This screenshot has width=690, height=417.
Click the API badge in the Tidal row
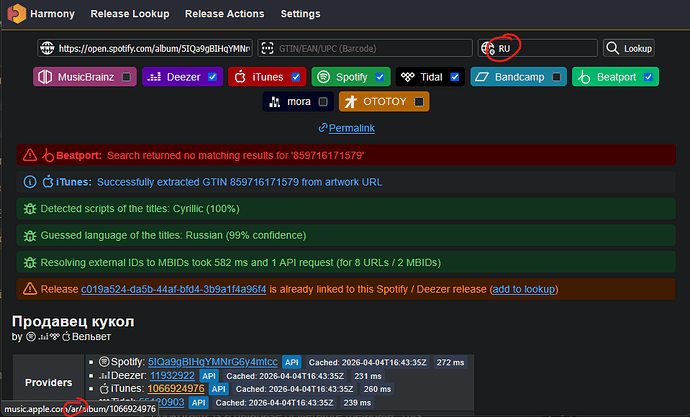(x=198, y=402)
